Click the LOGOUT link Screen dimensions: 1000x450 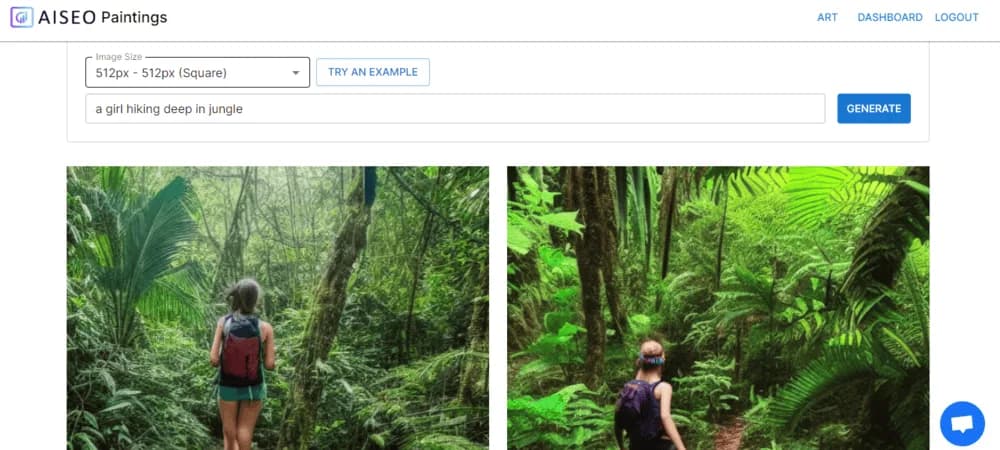coord(957,18)
